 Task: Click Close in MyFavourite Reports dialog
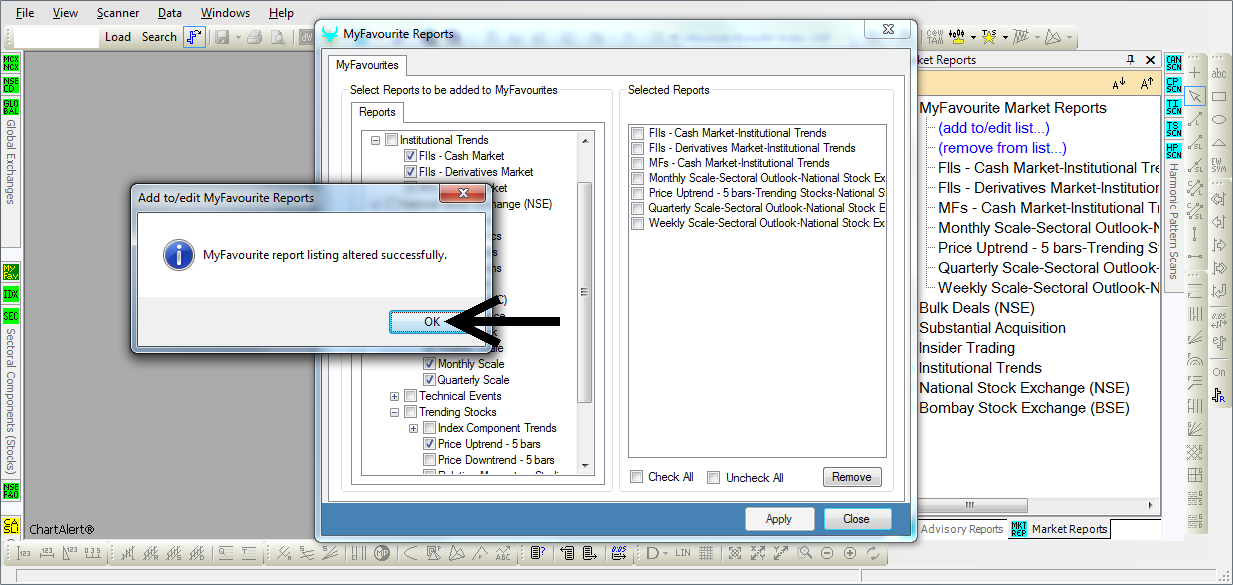pos(857,519)
